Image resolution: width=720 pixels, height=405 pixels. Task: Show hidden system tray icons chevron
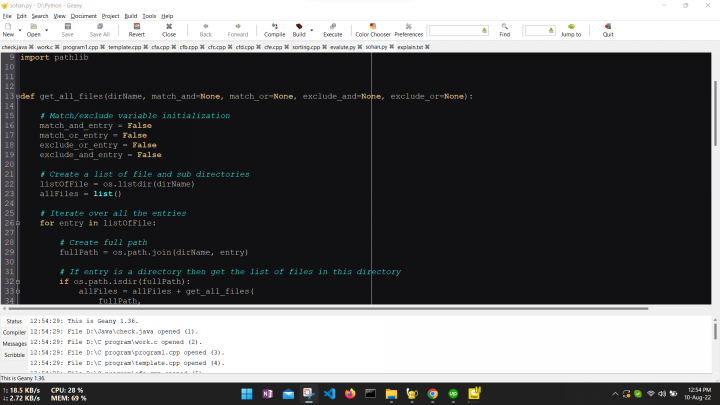615,394
